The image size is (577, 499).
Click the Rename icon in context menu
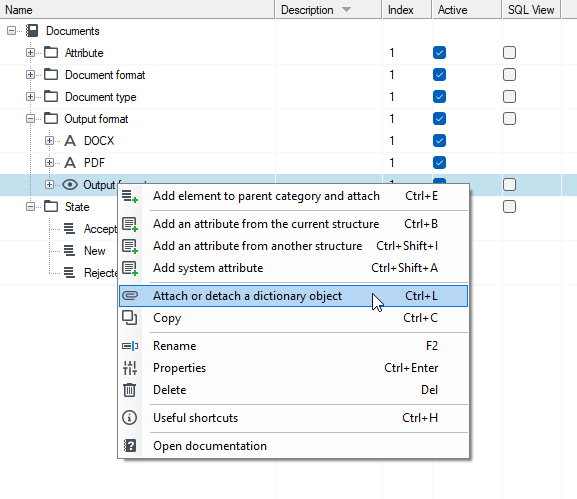(130, 346)
